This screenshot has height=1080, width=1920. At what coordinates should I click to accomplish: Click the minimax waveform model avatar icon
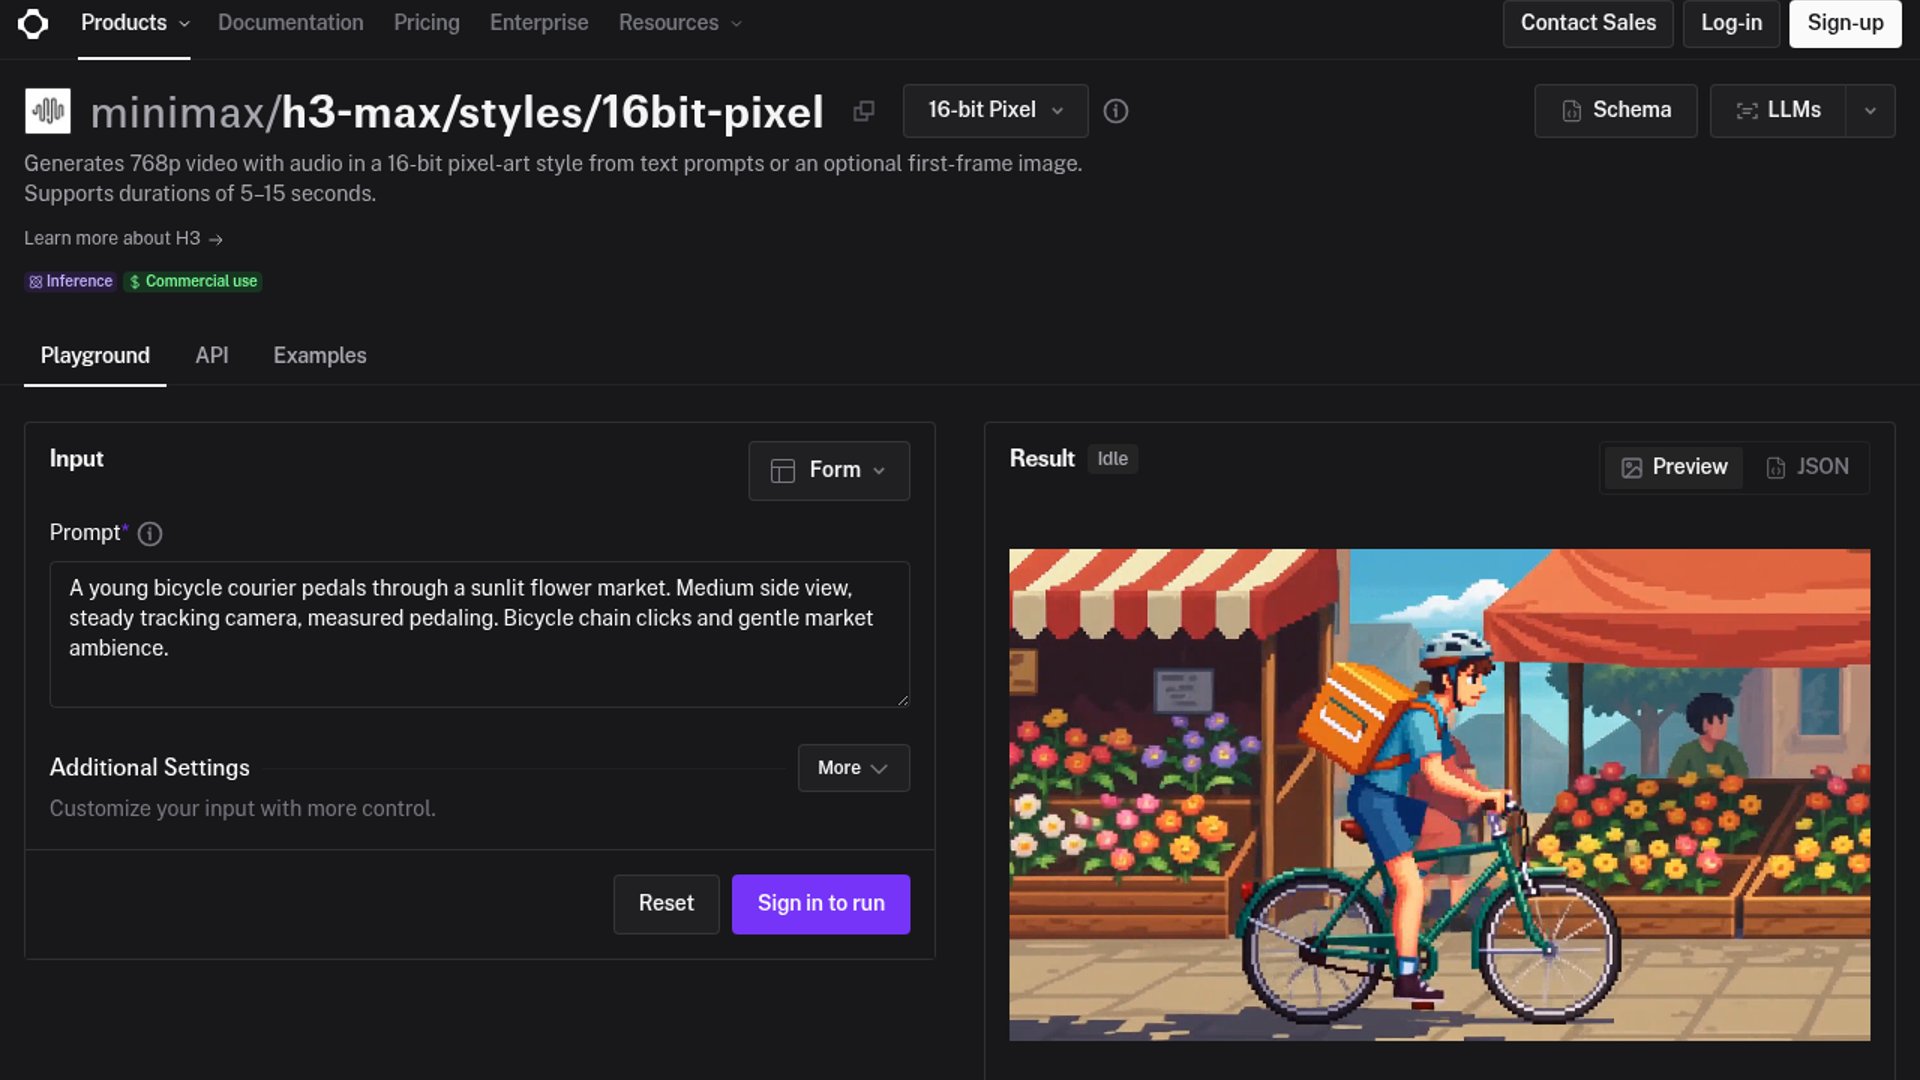pyautogui.click(x=48, y=111)
